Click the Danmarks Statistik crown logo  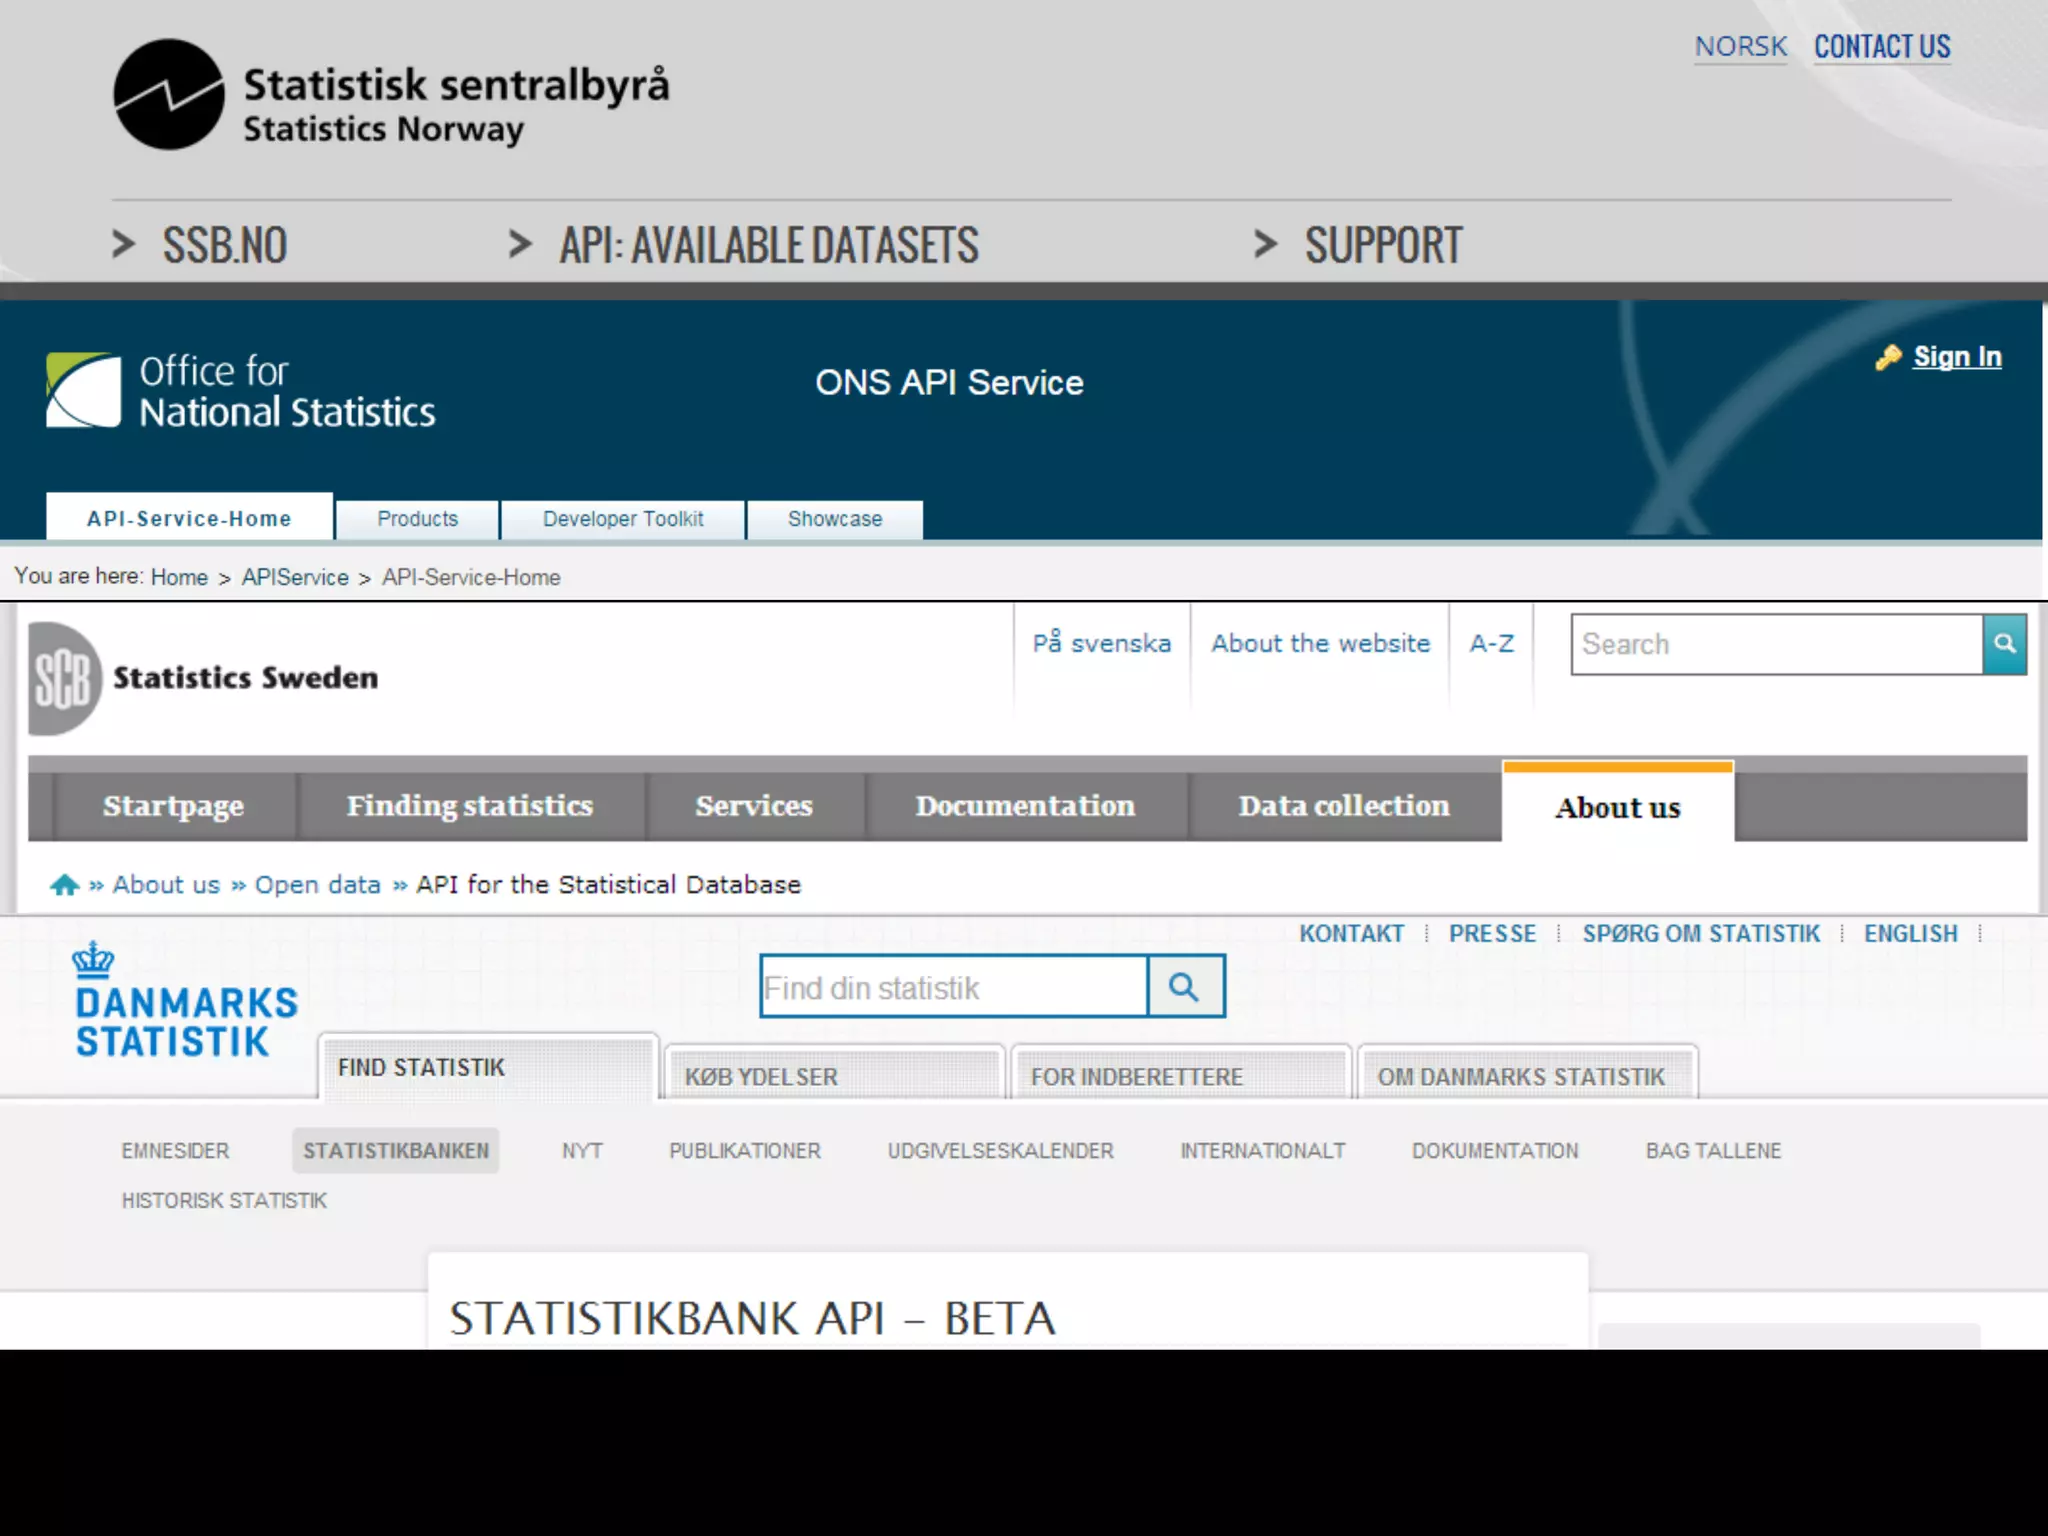[93, 960]
